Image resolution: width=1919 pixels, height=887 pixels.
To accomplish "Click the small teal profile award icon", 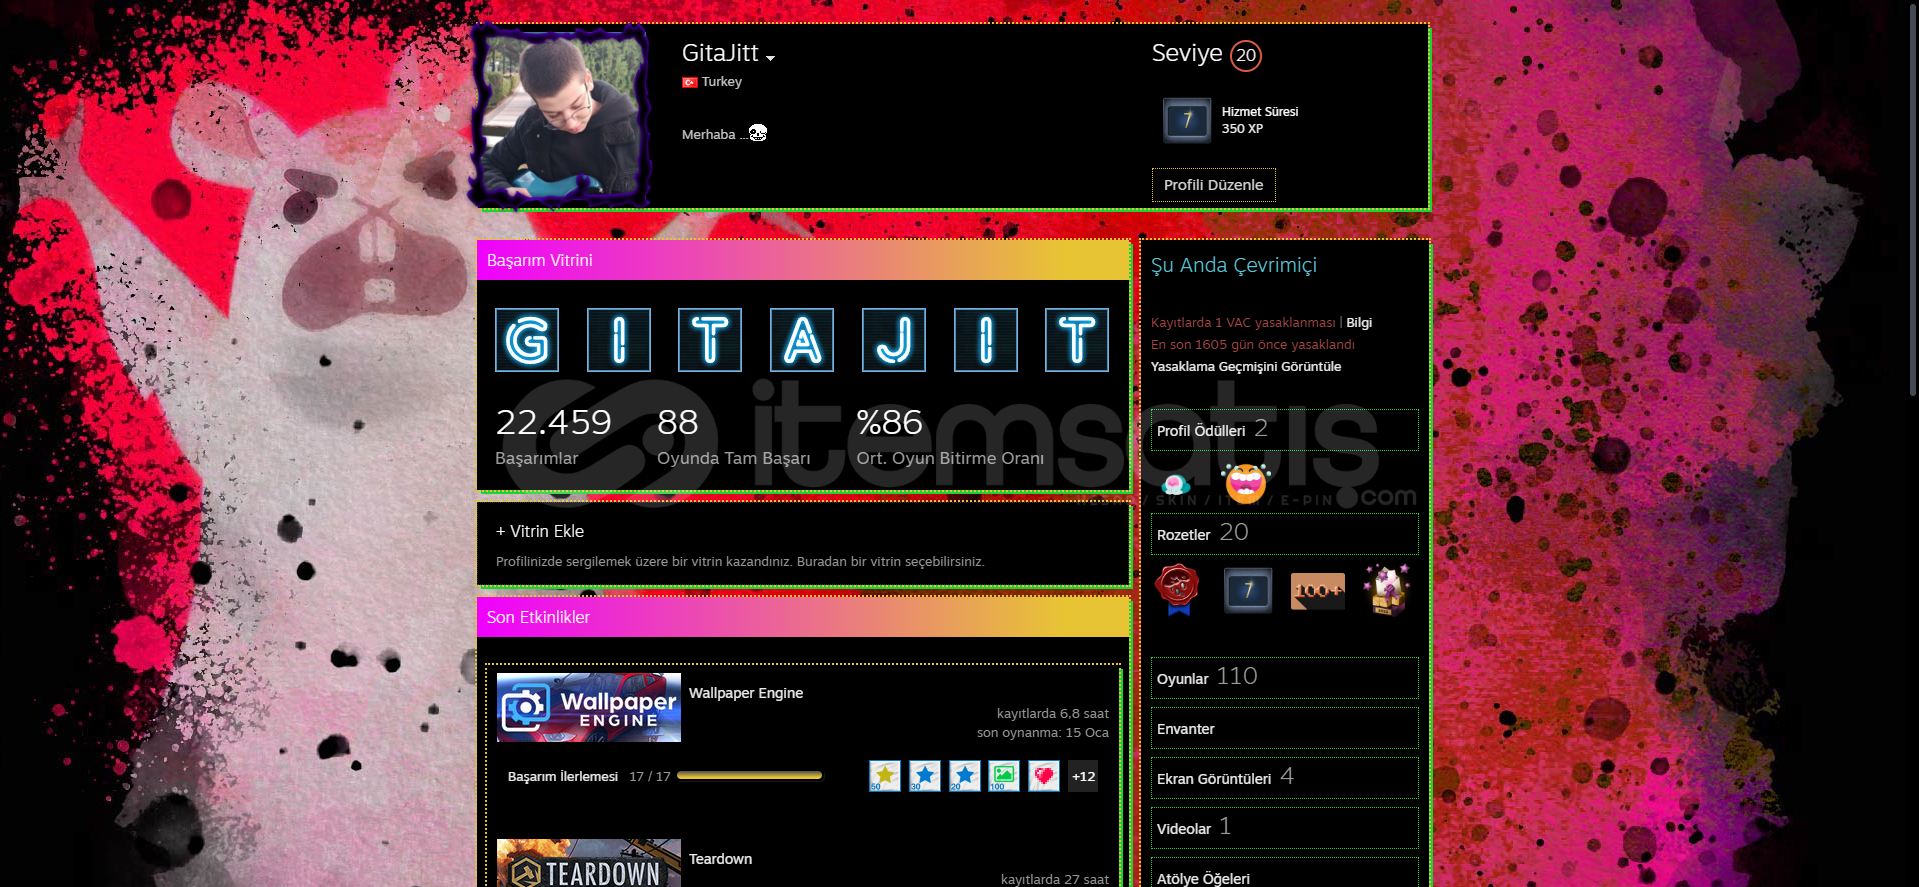I will pyautogui.click(x=1176, y=486).
